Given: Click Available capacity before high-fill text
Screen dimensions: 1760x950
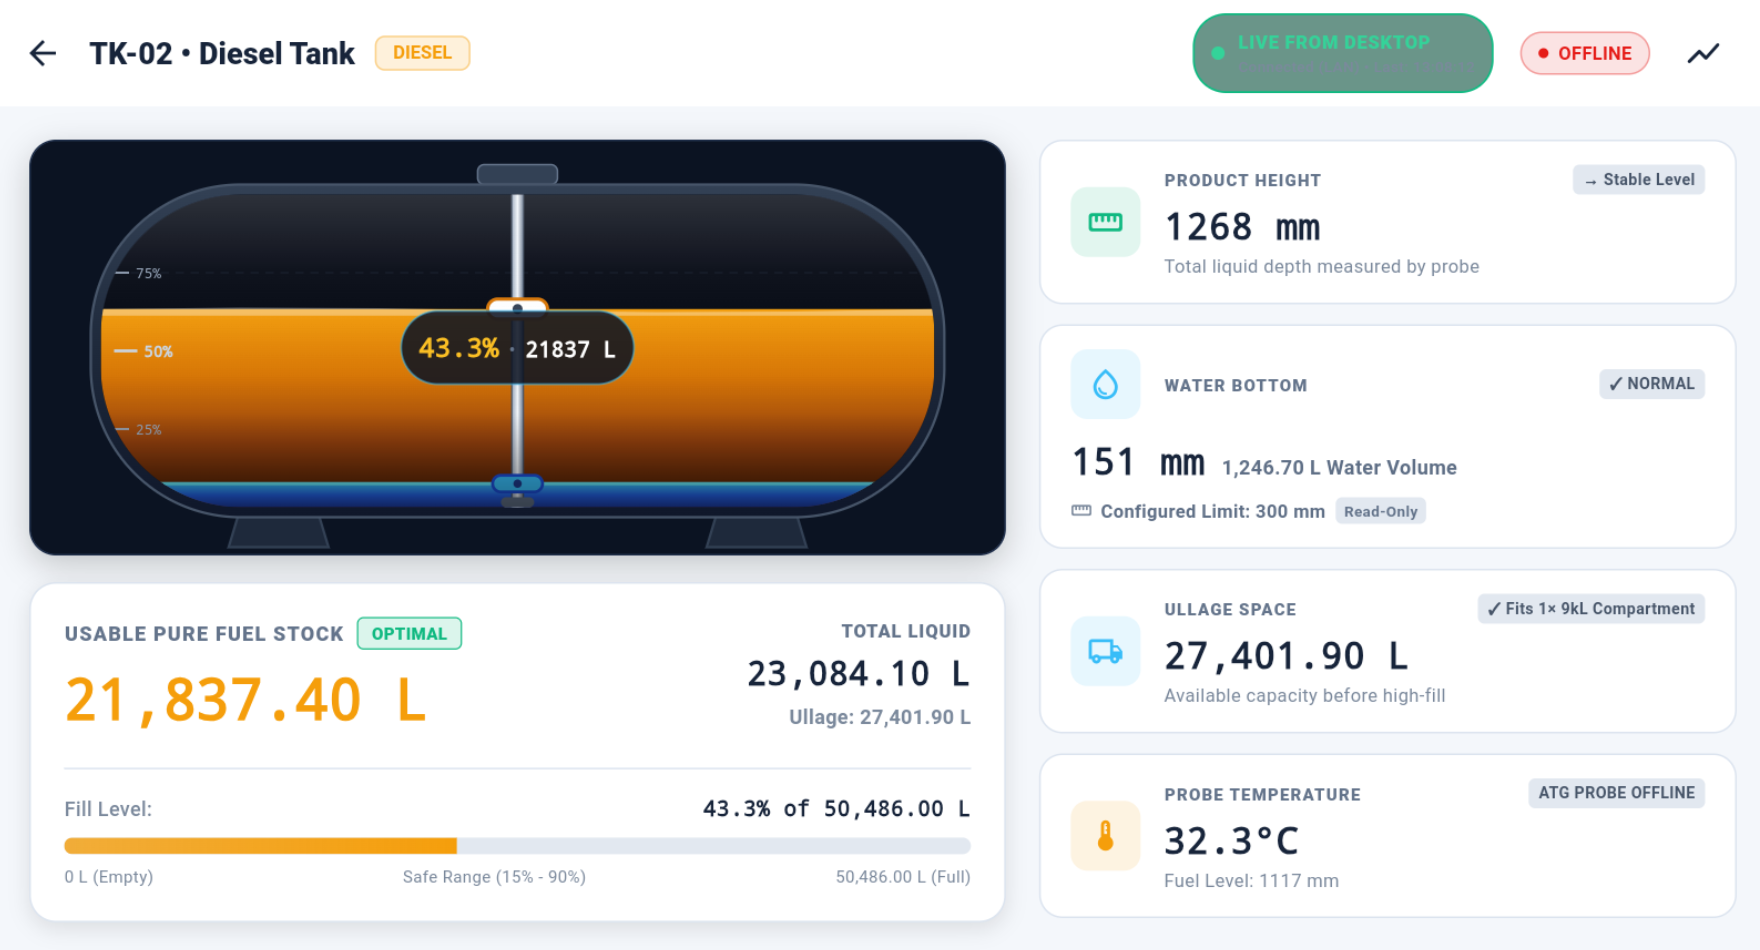Looking at the screenshot, I should pyautogui.click(x=1304, y=696).
